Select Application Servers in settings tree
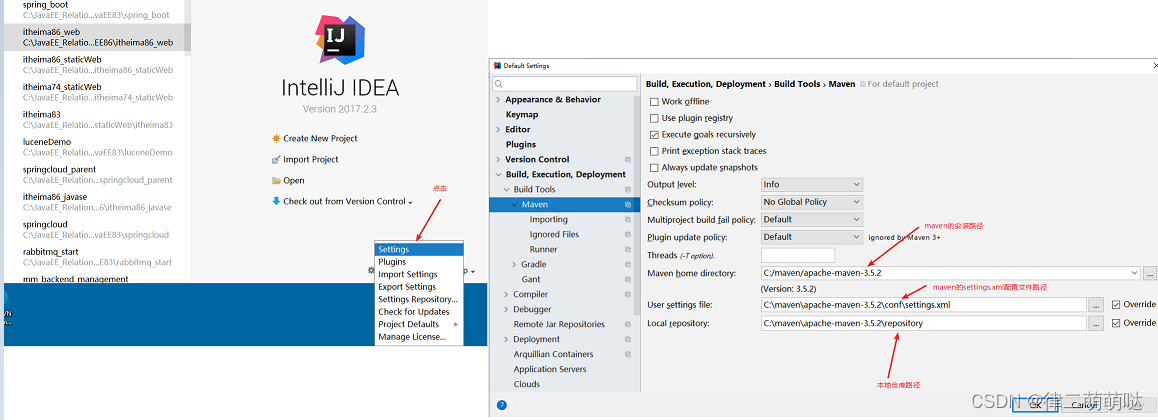1158x420 pixels. point(550,369)
